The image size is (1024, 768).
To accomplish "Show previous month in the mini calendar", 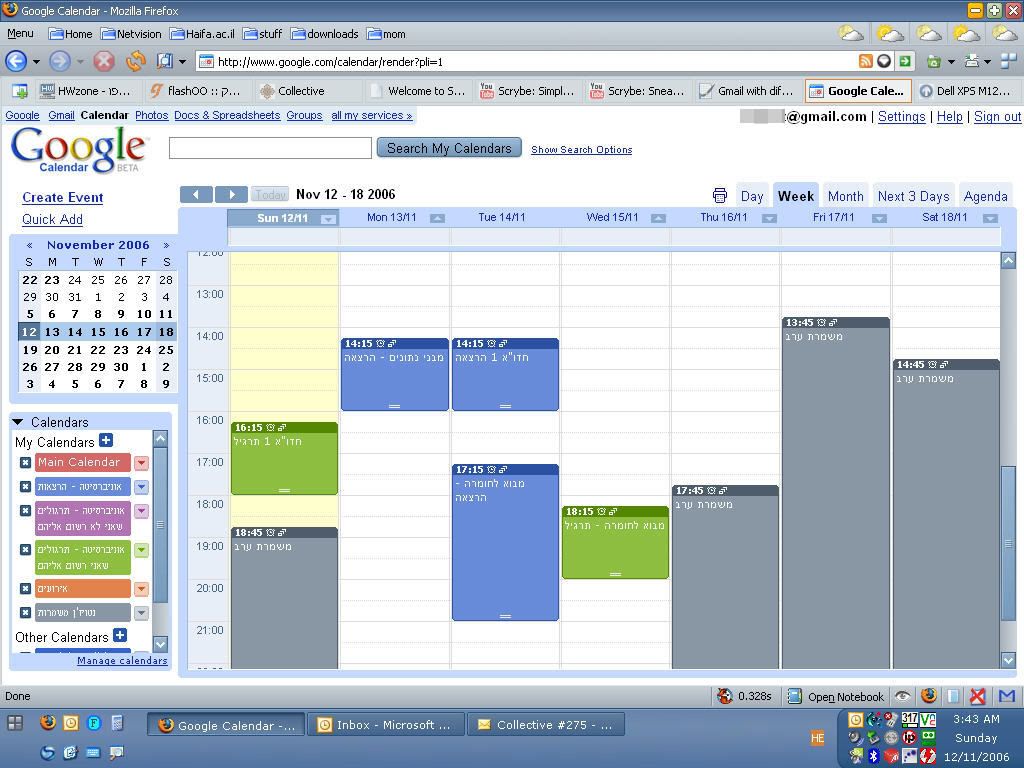I will 29,246.
